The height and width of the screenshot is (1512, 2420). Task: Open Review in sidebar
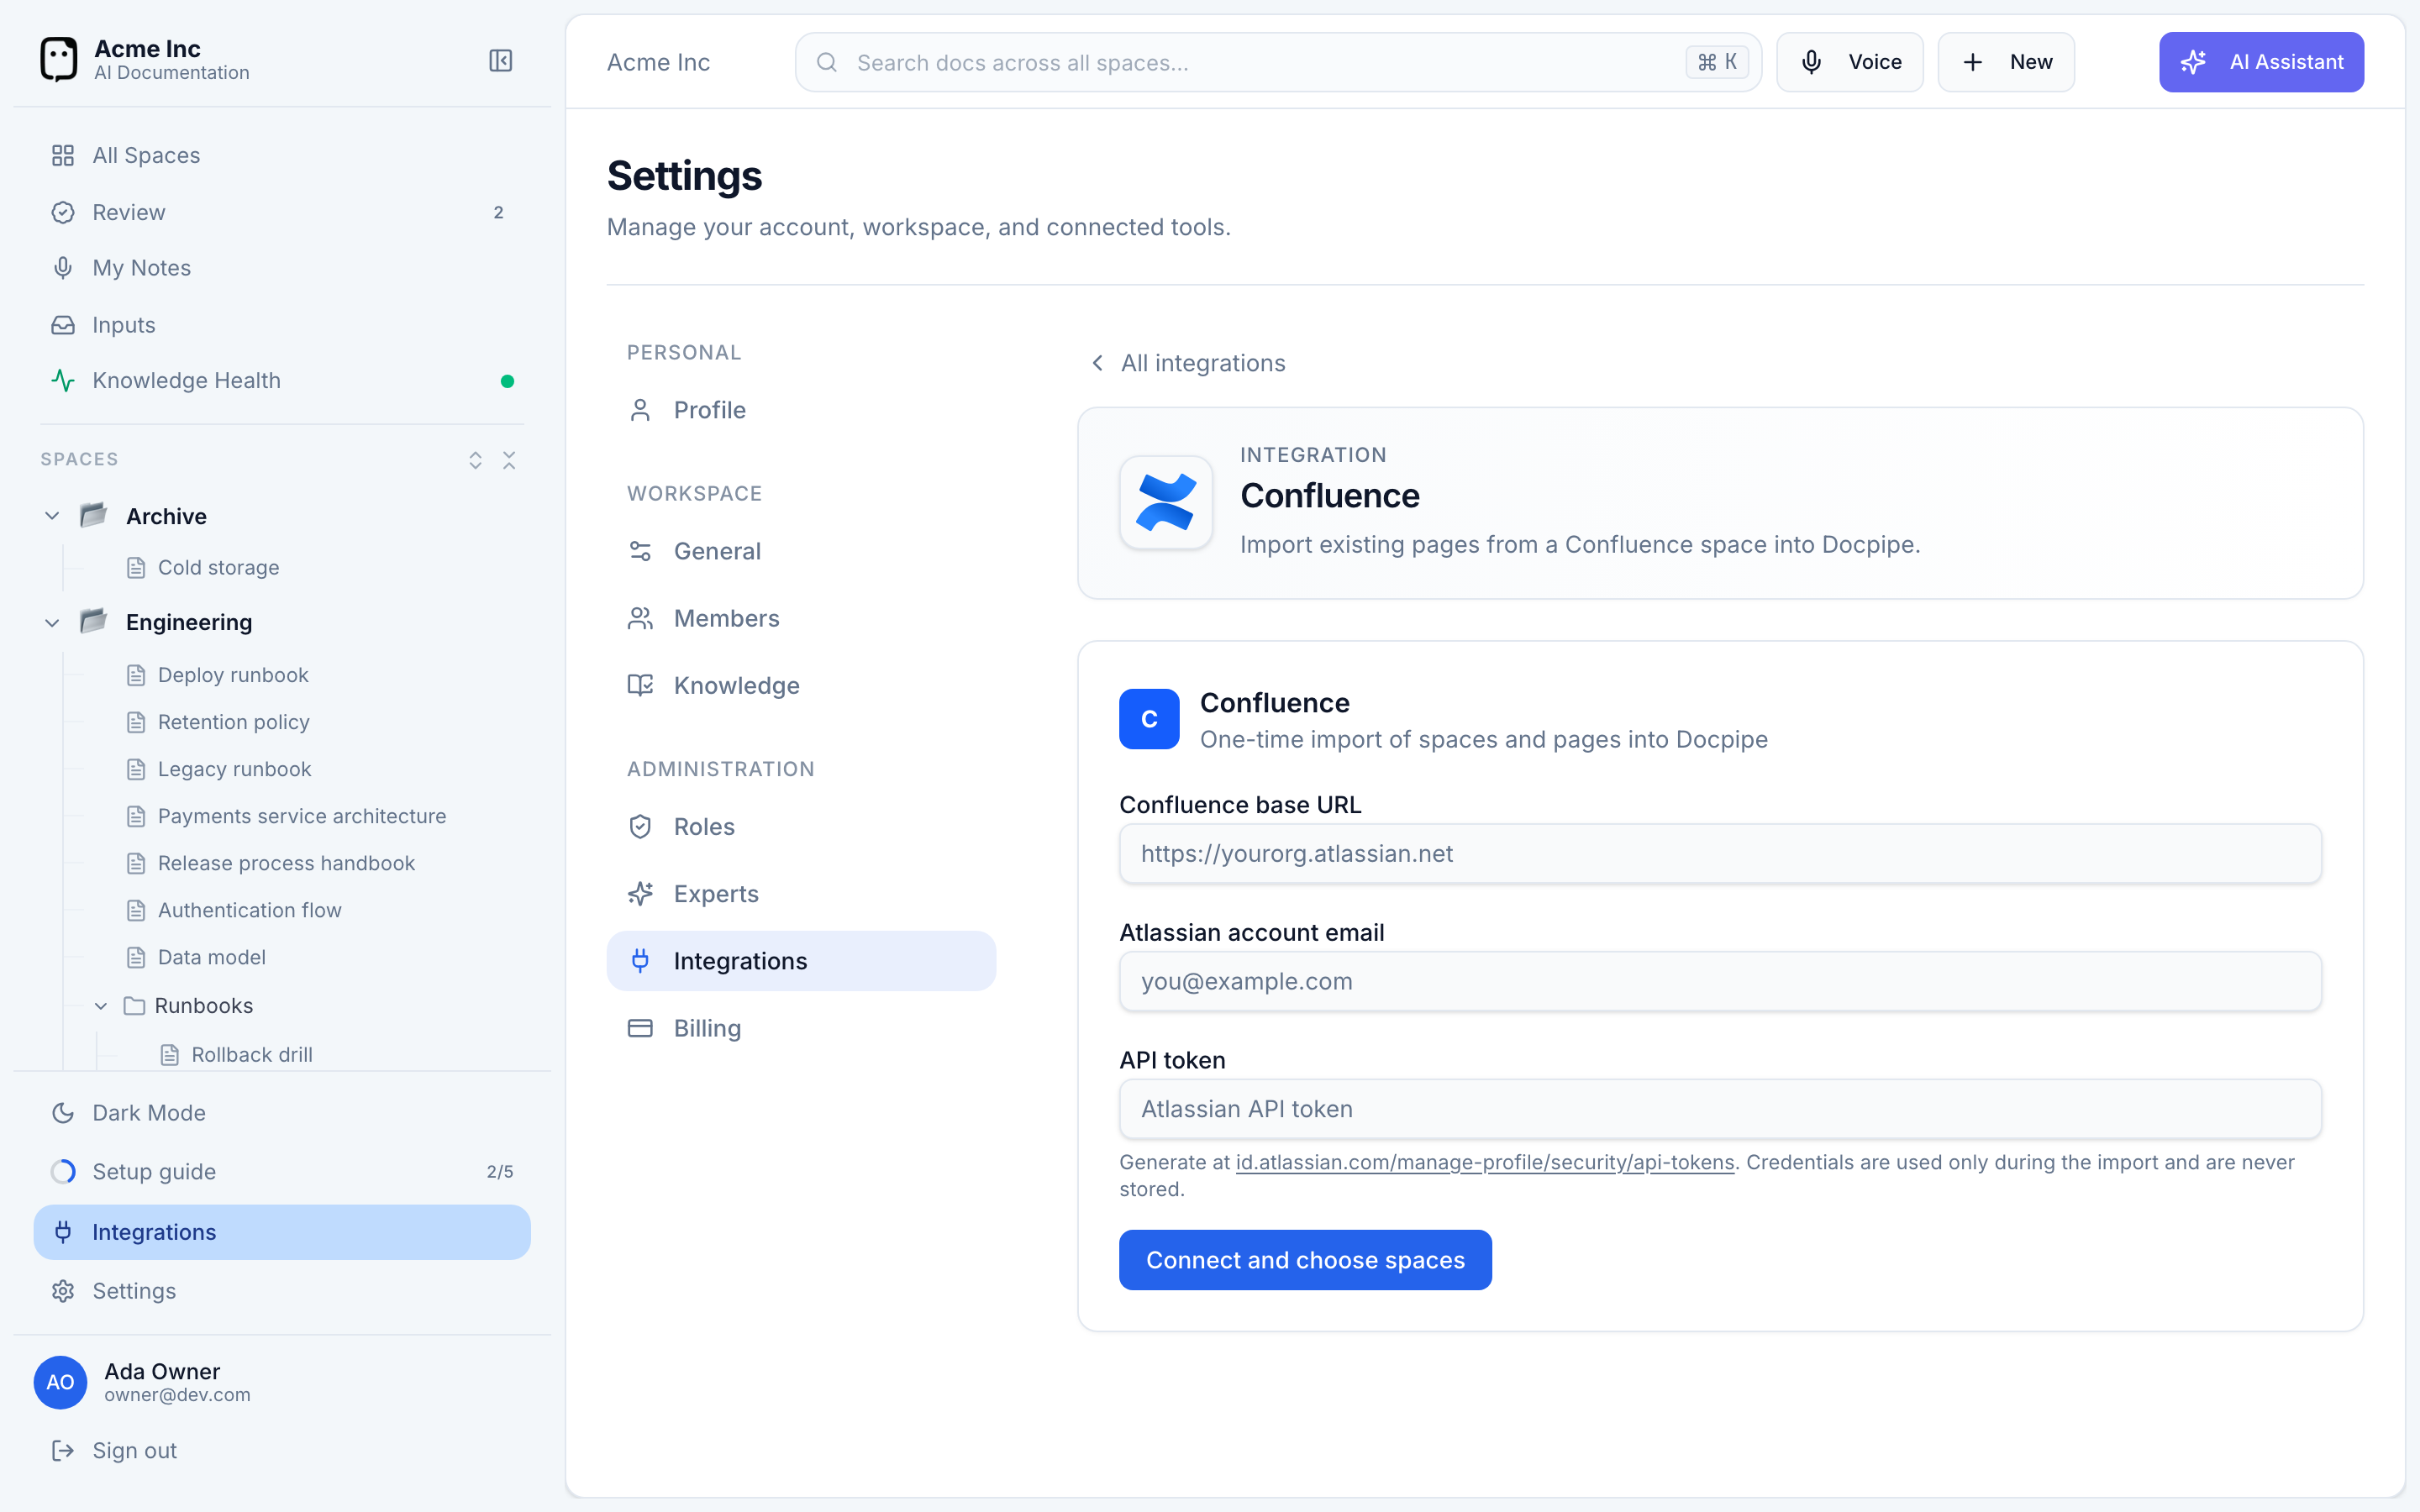point(282,212)
